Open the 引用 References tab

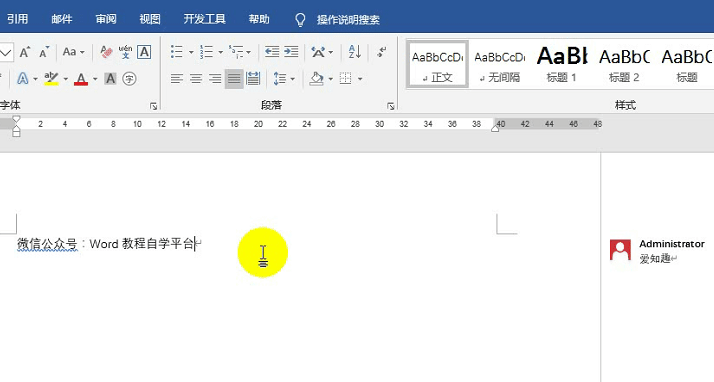point(17,19)
